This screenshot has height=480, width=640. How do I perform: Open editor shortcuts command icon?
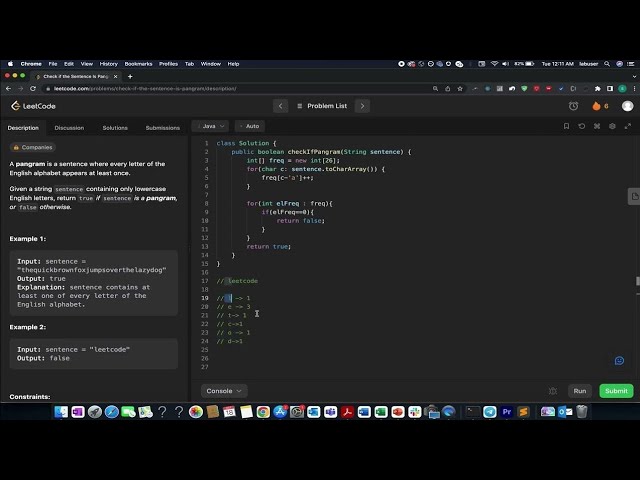point(597,126)
